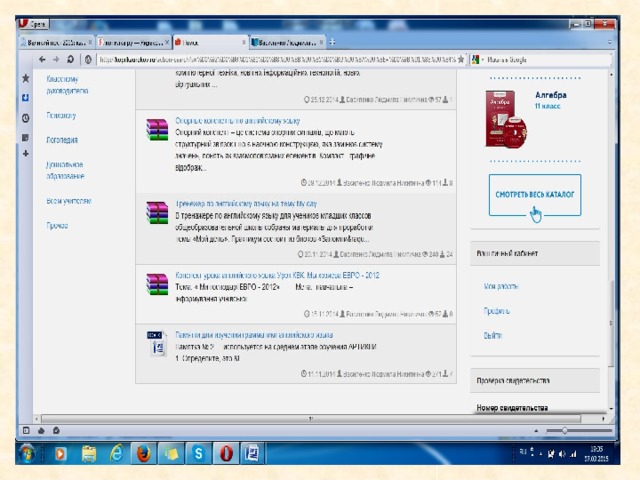Click the Opera Turbo icon in the status bar
The width and height of the screenshot is (640, 480).
click(56, 430)
